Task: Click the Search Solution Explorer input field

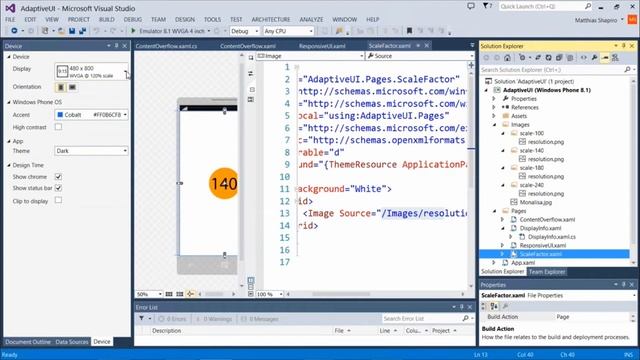Action: [x=551, y=70]
